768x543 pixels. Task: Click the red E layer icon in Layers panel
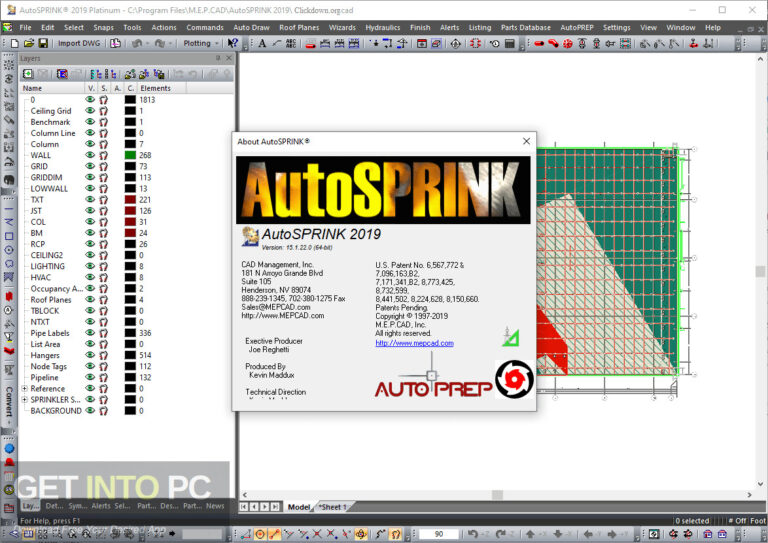point(62,74)
